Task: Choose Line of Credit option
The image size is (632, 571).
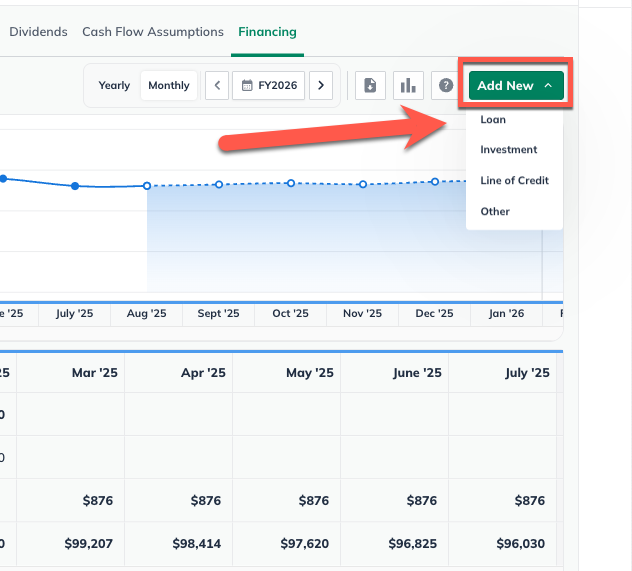Action: tap(514, 181)
